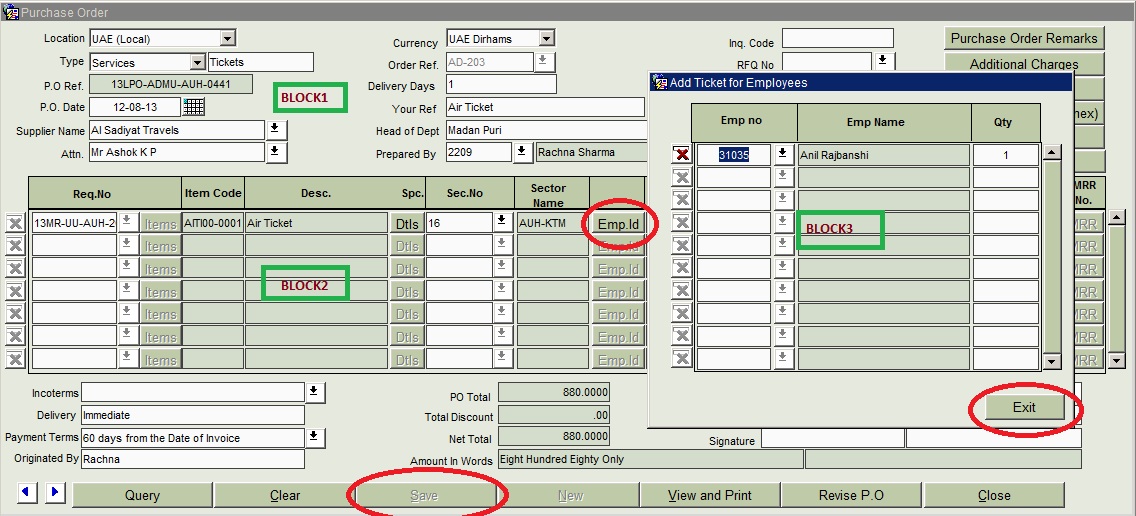Click the View and Print button
Image resolution: width=1136 pixels, height=516 pixels.
pyautogui.click(x=709, y=495)
